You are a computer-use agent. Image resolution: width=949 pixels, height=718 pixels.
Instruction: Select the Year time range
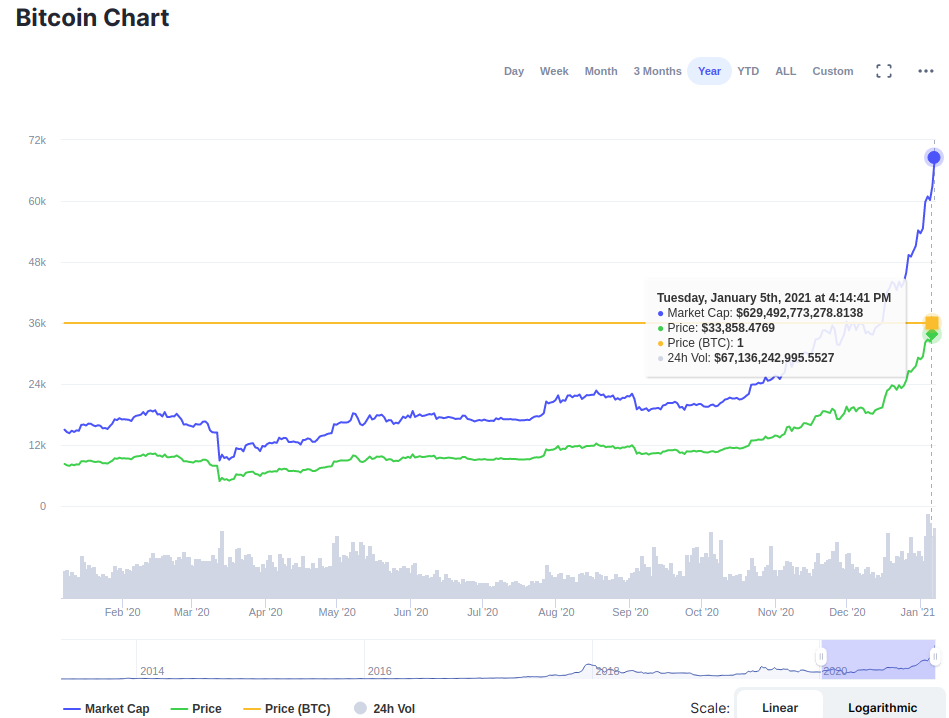point(709,71)
